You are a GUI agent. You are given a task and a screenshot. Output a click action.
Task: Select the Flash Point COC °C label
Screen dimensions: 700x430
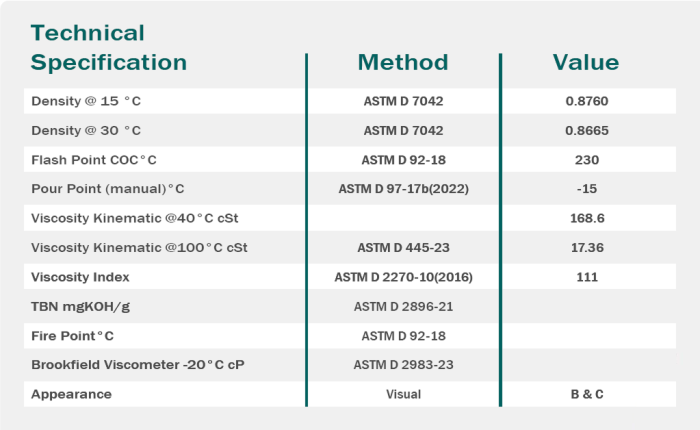[94, 160]
